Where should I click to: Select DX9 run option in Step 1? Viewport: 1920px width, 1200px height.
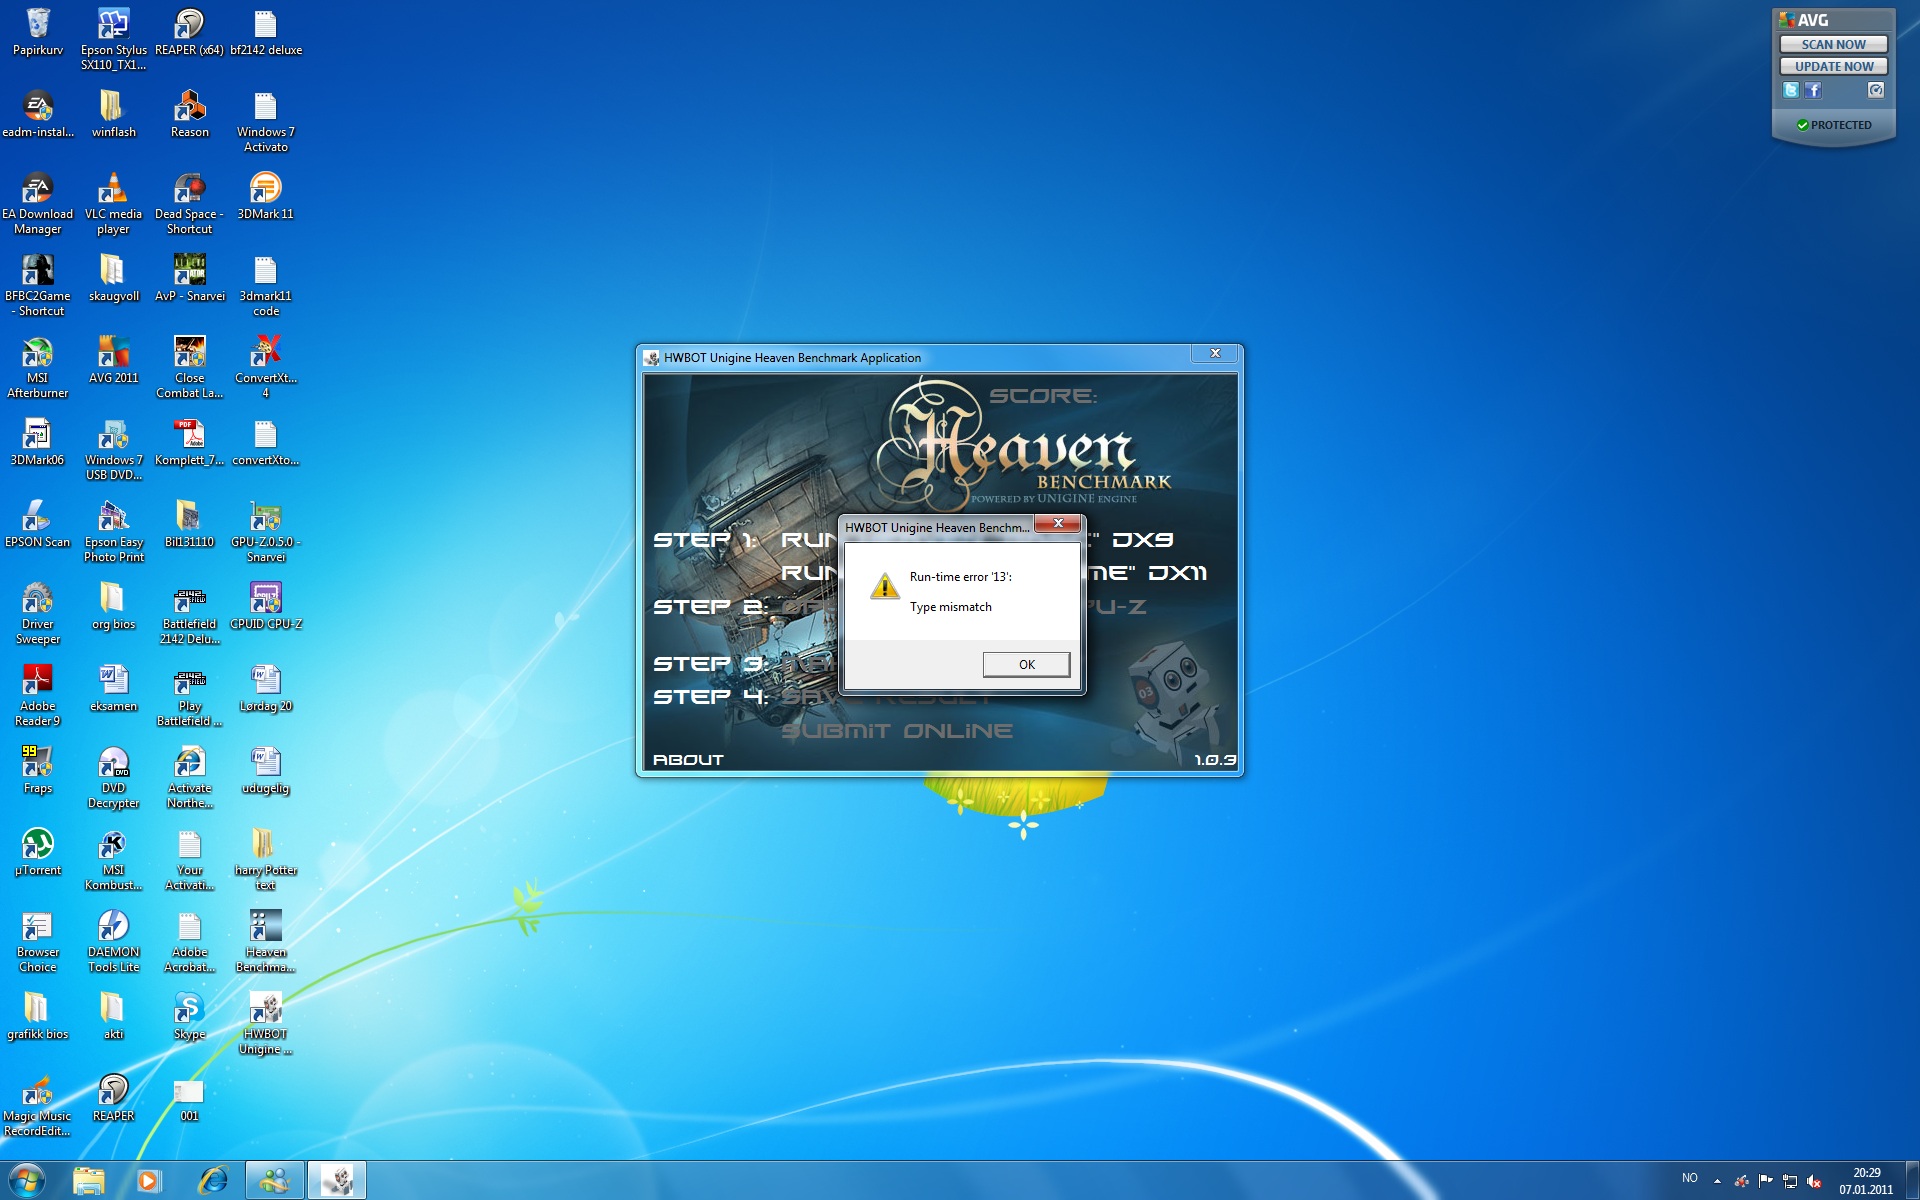coord(1143,540)
